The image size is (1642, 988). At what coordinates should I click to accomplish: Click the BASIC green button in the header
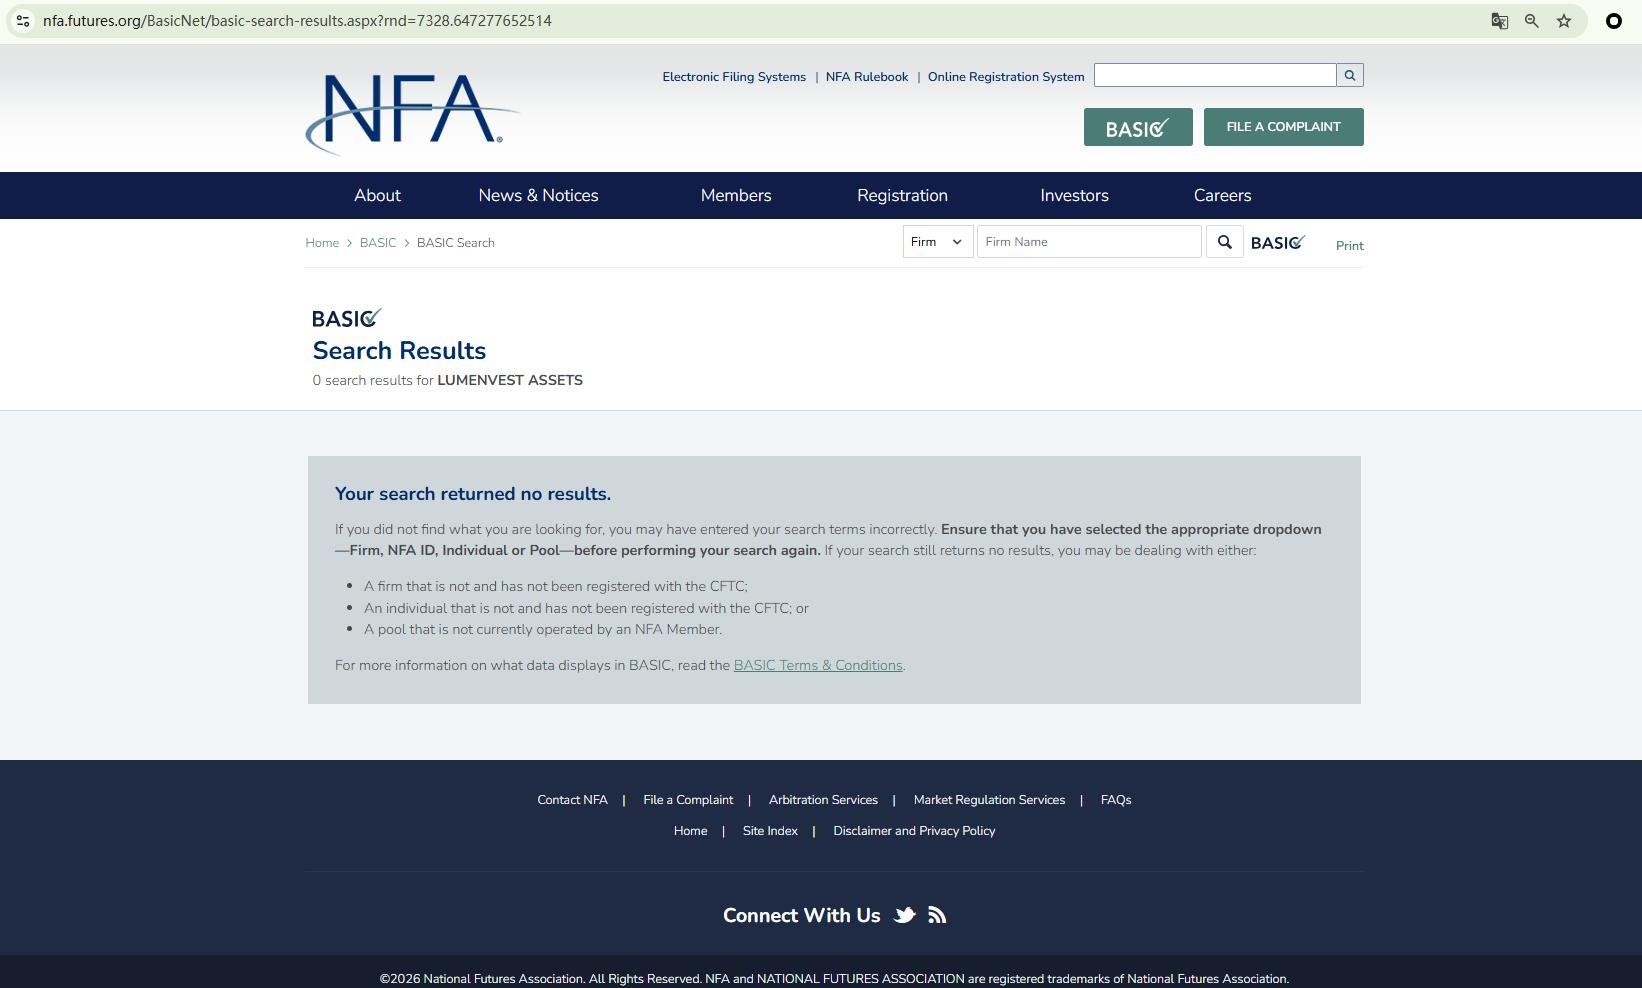(1138, 127)
